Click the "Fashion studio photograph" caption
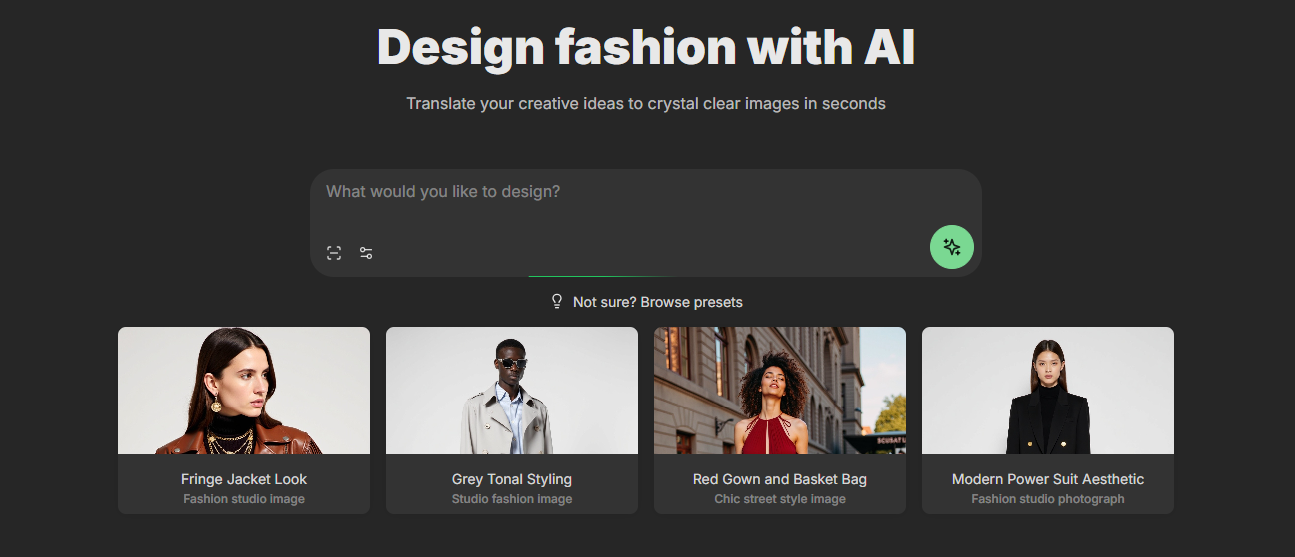 [x=1048, y=499]
